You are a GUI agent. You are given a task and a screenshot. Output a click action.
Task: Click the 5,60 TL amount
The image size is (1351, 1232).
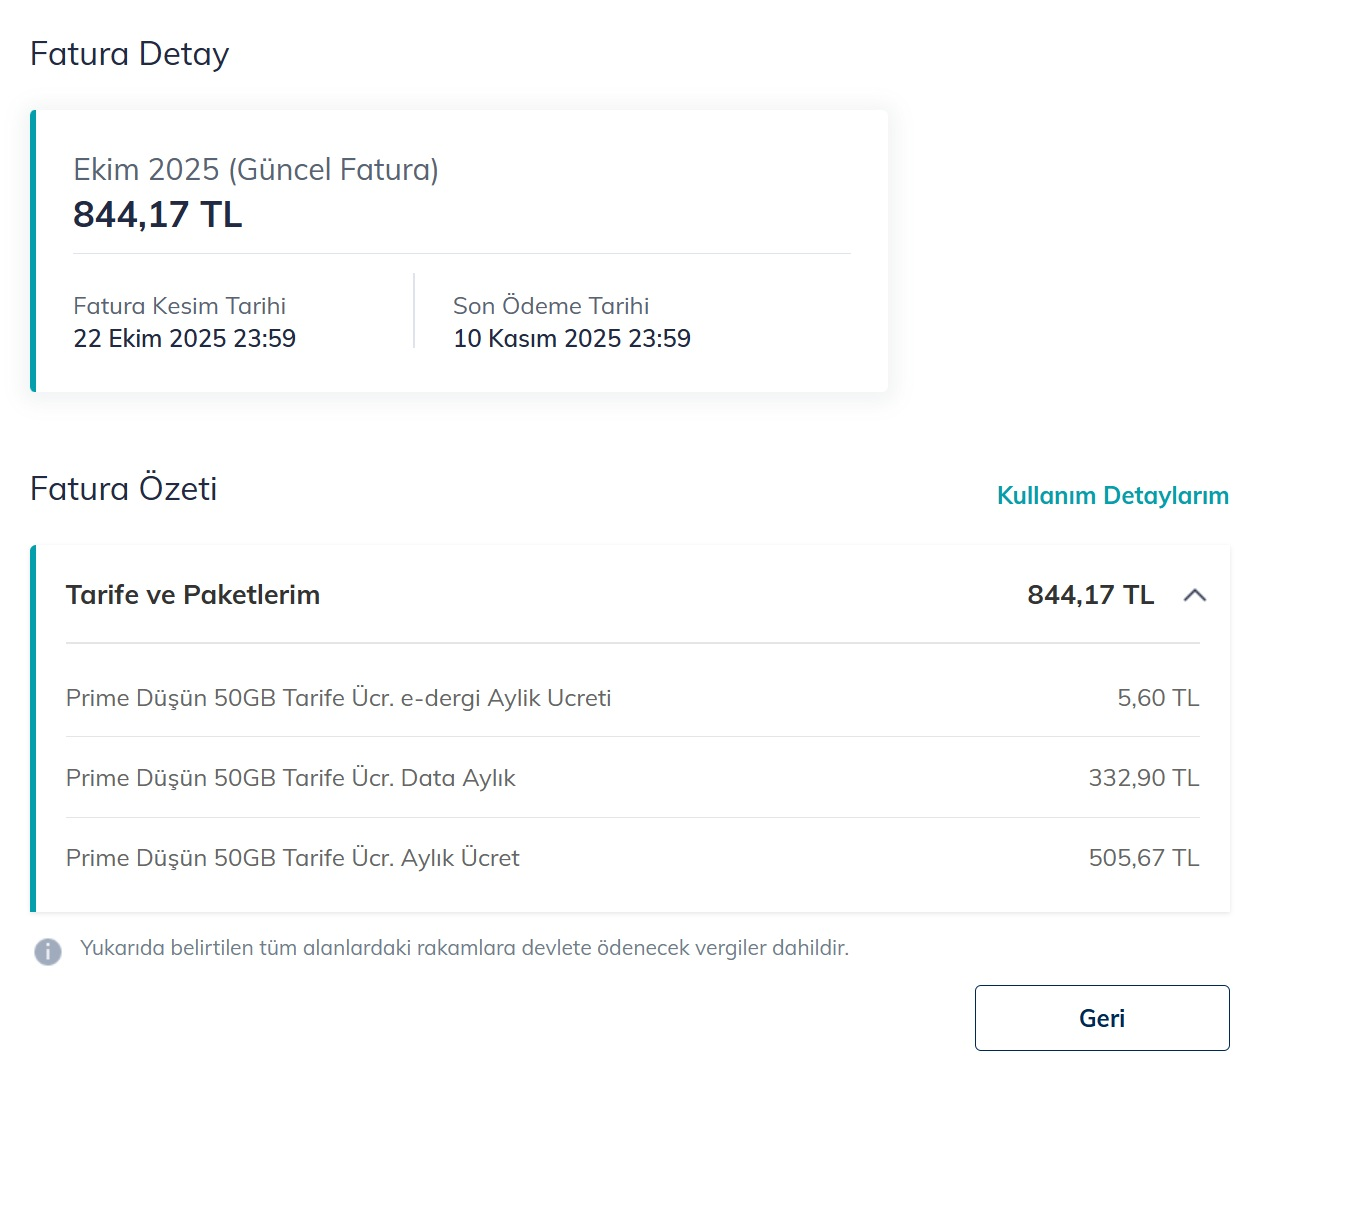coord(1158,698)
